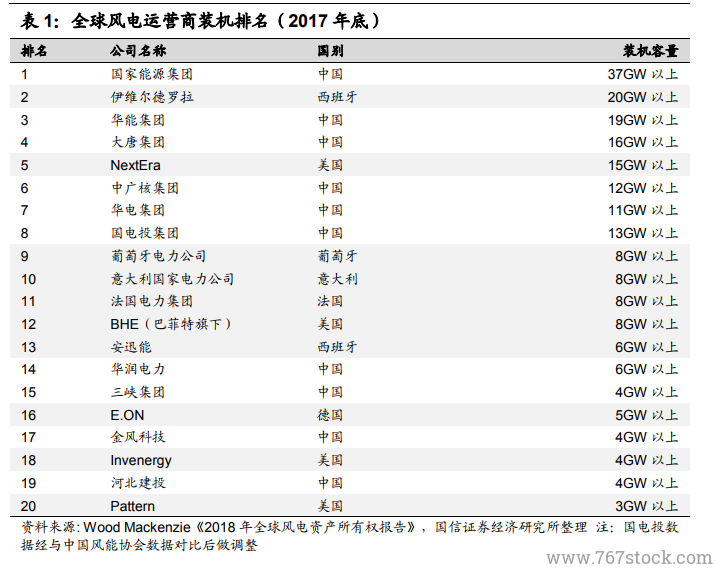Select company name 金风科技

(138, 437)
